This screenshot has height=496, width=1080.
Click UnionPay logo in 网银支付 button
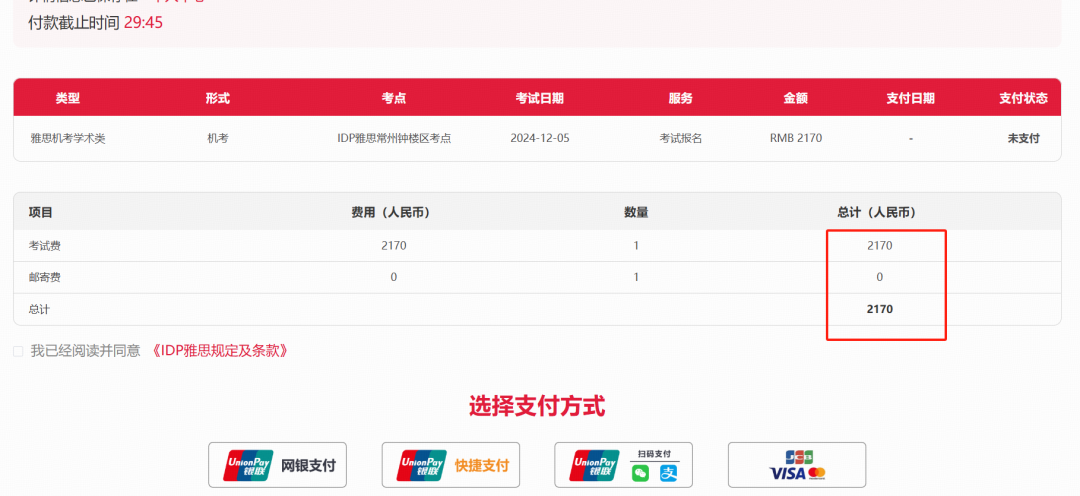(x=248, y=466)
